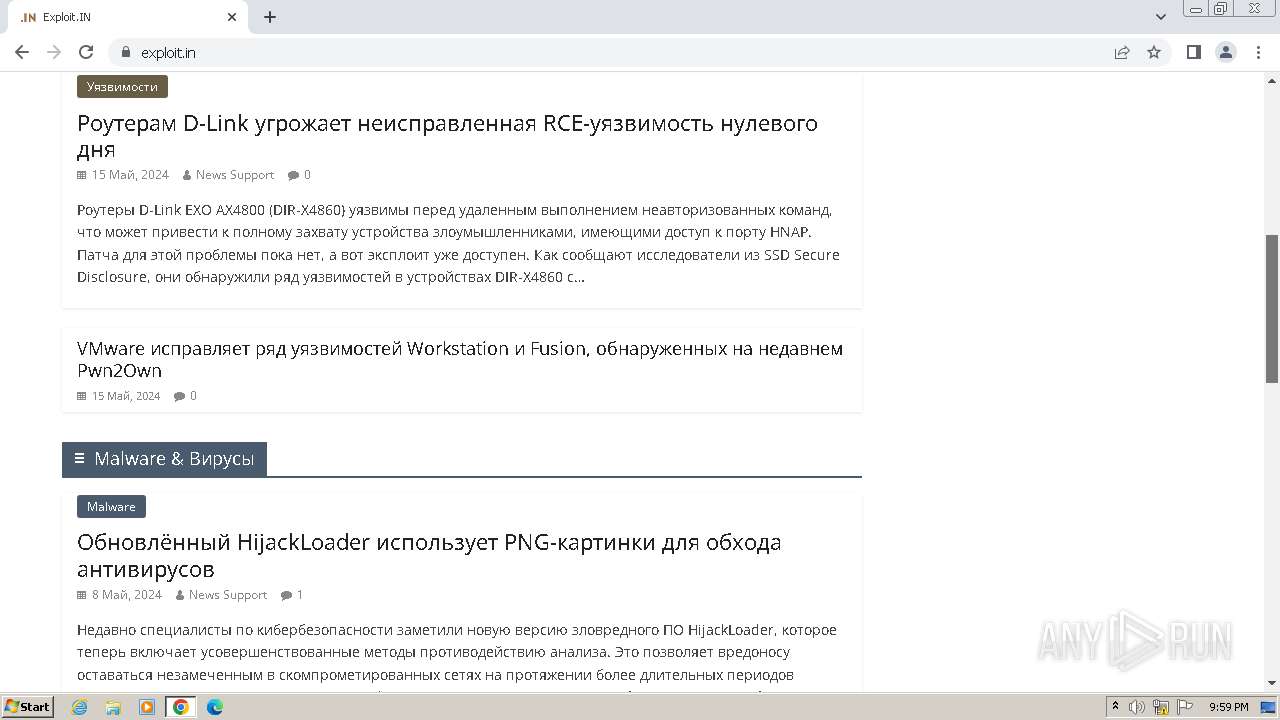Open a new browser tab
Viewport: 1280px width, 720px height.
pyautogui.click(x=270, y=17)
